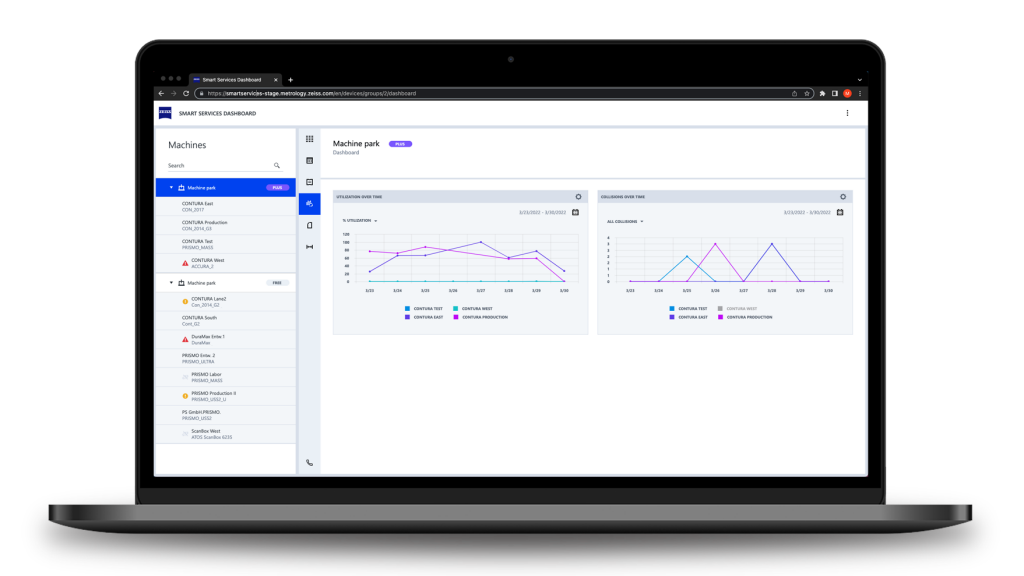Screen dimensions: 1024x576
Task: Open the grid overview icon in sidebar
Action: pyautogui.click(x=309, y=139)
